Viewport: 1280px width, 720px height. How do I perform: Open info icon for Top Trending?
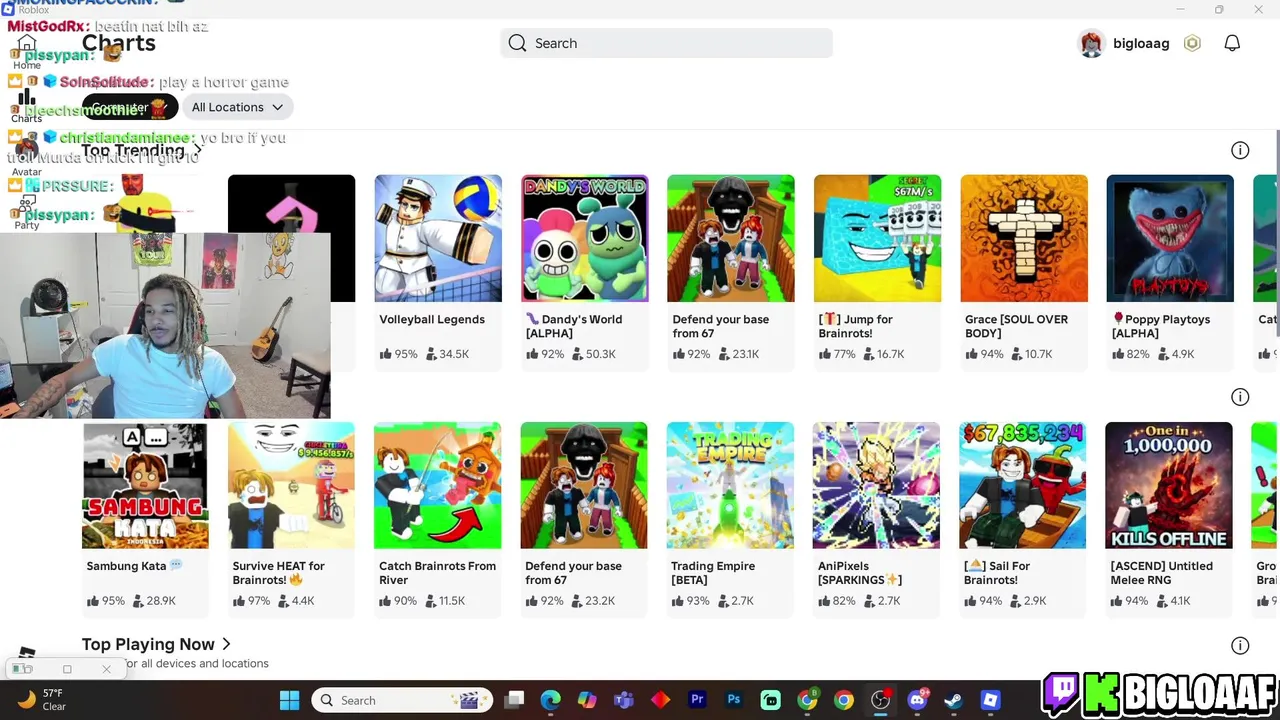point(1240,150)
